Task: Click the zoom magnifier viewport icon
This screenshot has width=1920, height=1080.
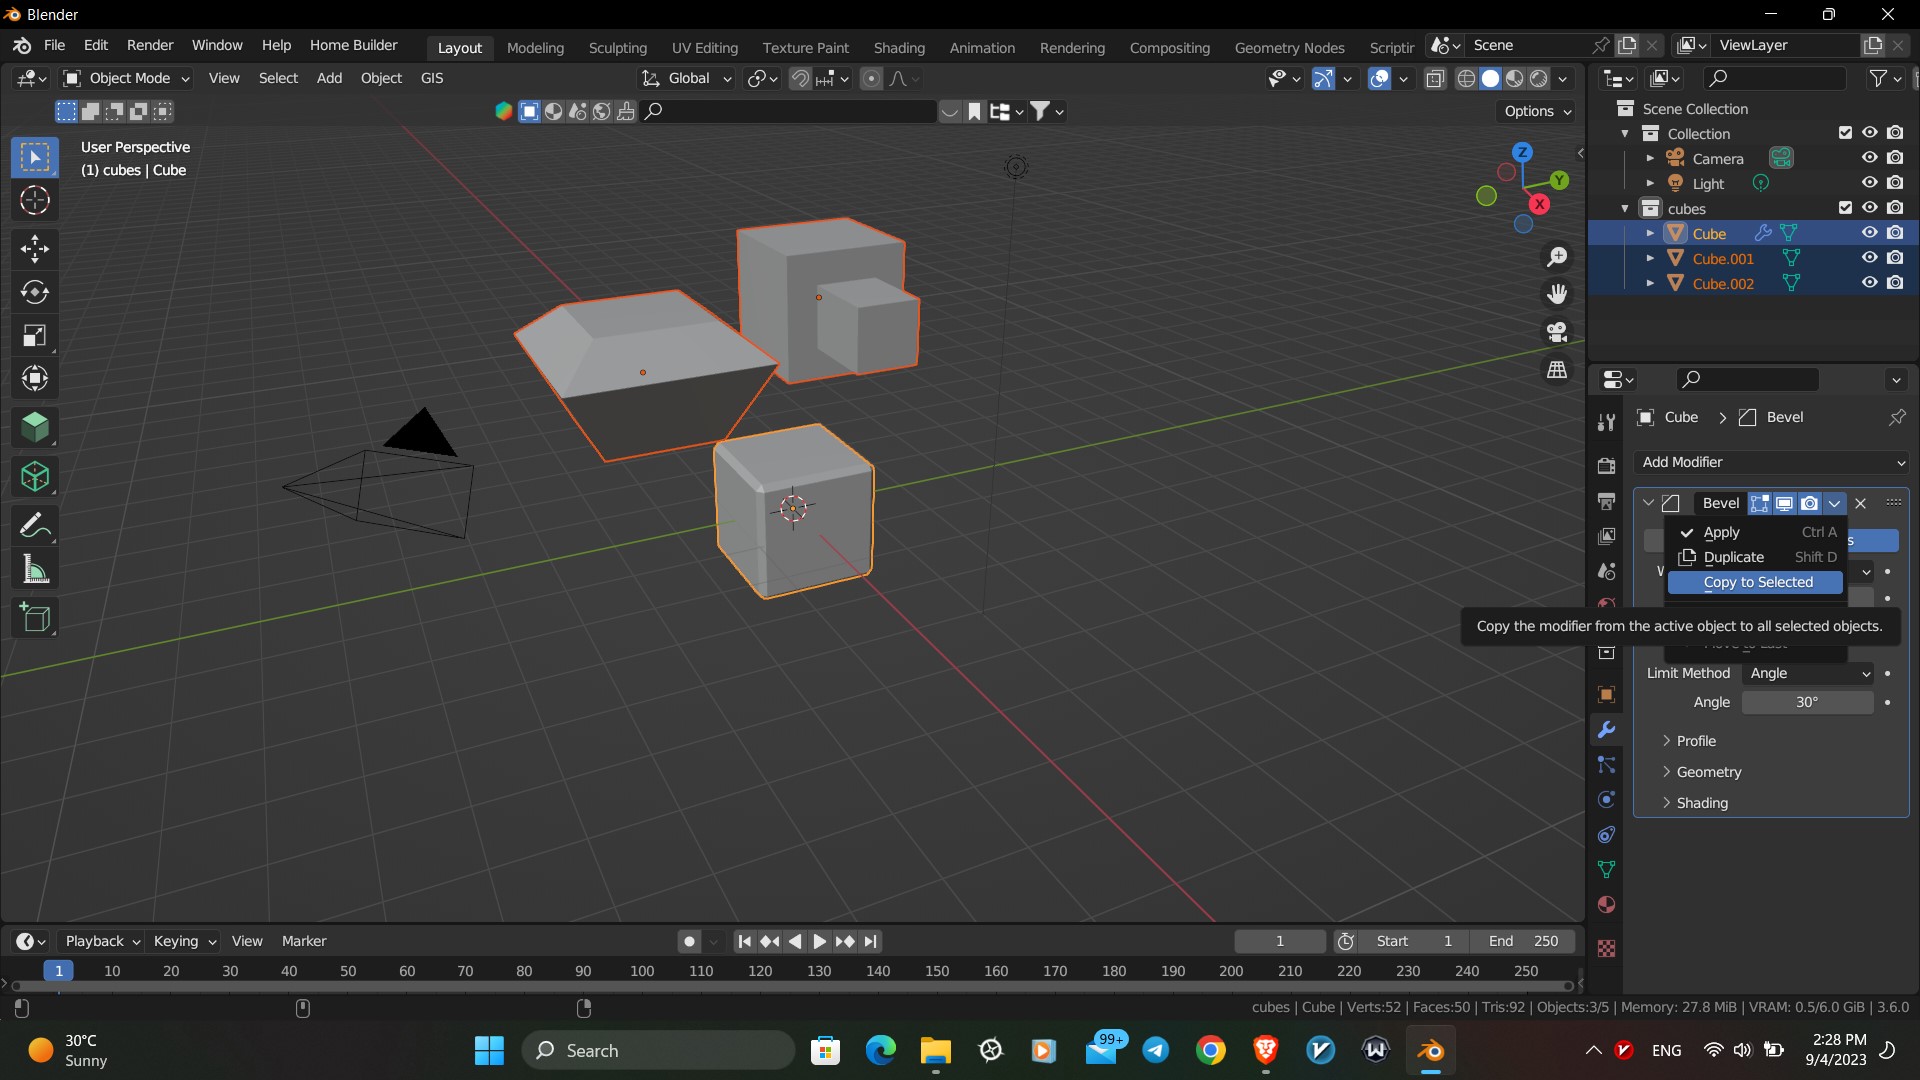Action: click(1557, 257)
